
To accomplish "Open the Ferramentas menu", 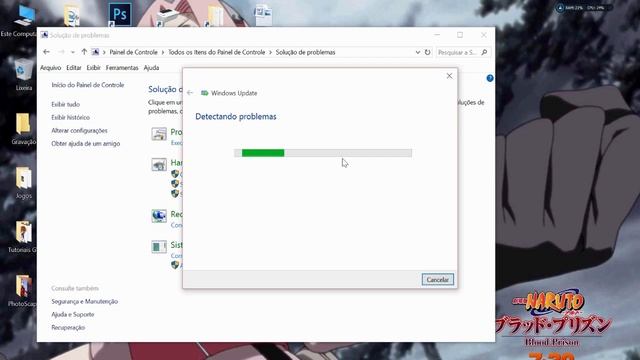I will 122,68.
